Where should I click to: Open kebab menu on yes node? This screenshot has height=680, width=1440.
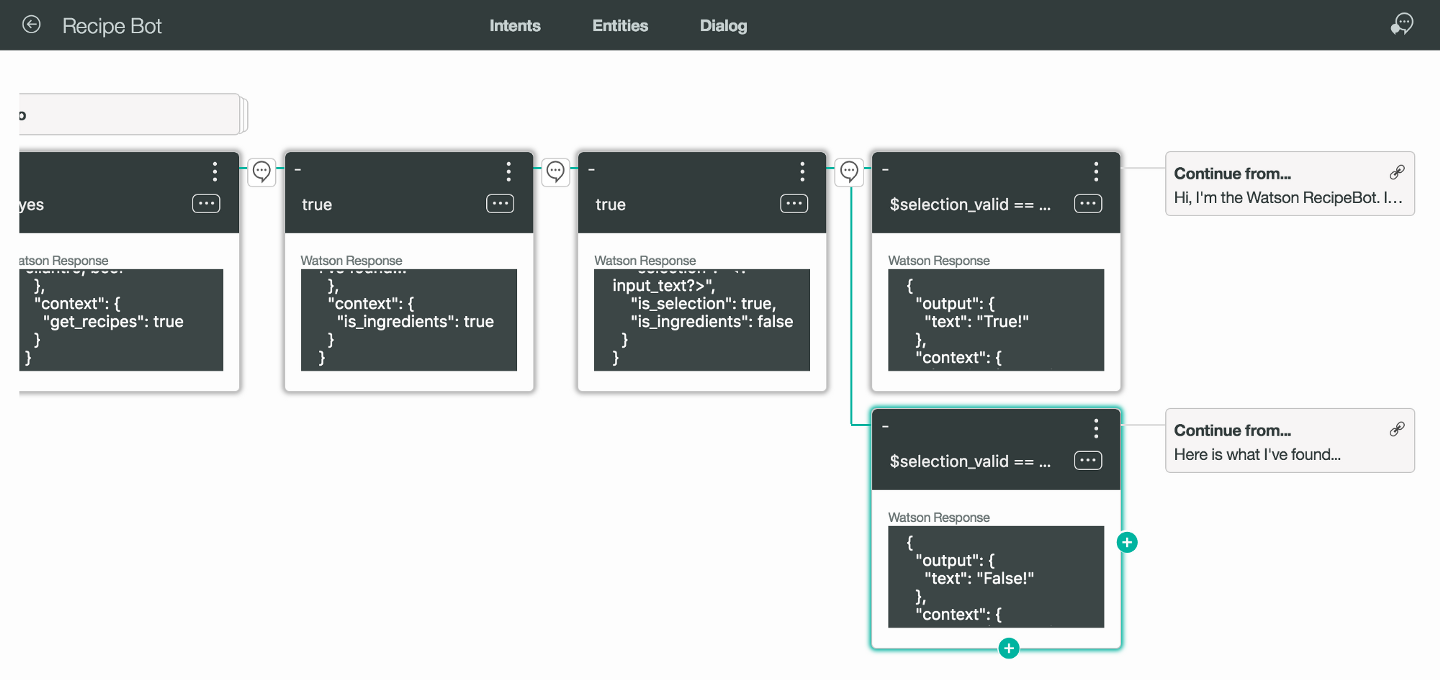(x=215, y=172)
